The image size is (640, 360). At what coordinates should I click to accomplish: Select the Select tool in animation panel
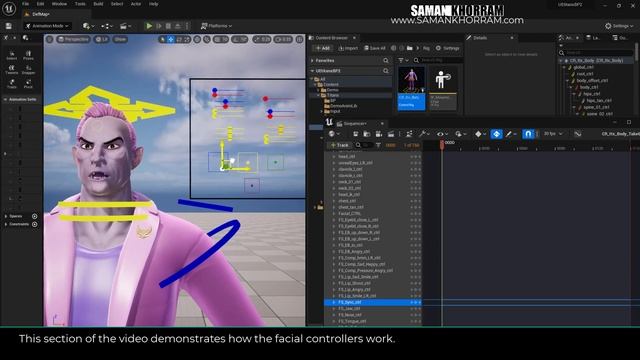point(12,56)
